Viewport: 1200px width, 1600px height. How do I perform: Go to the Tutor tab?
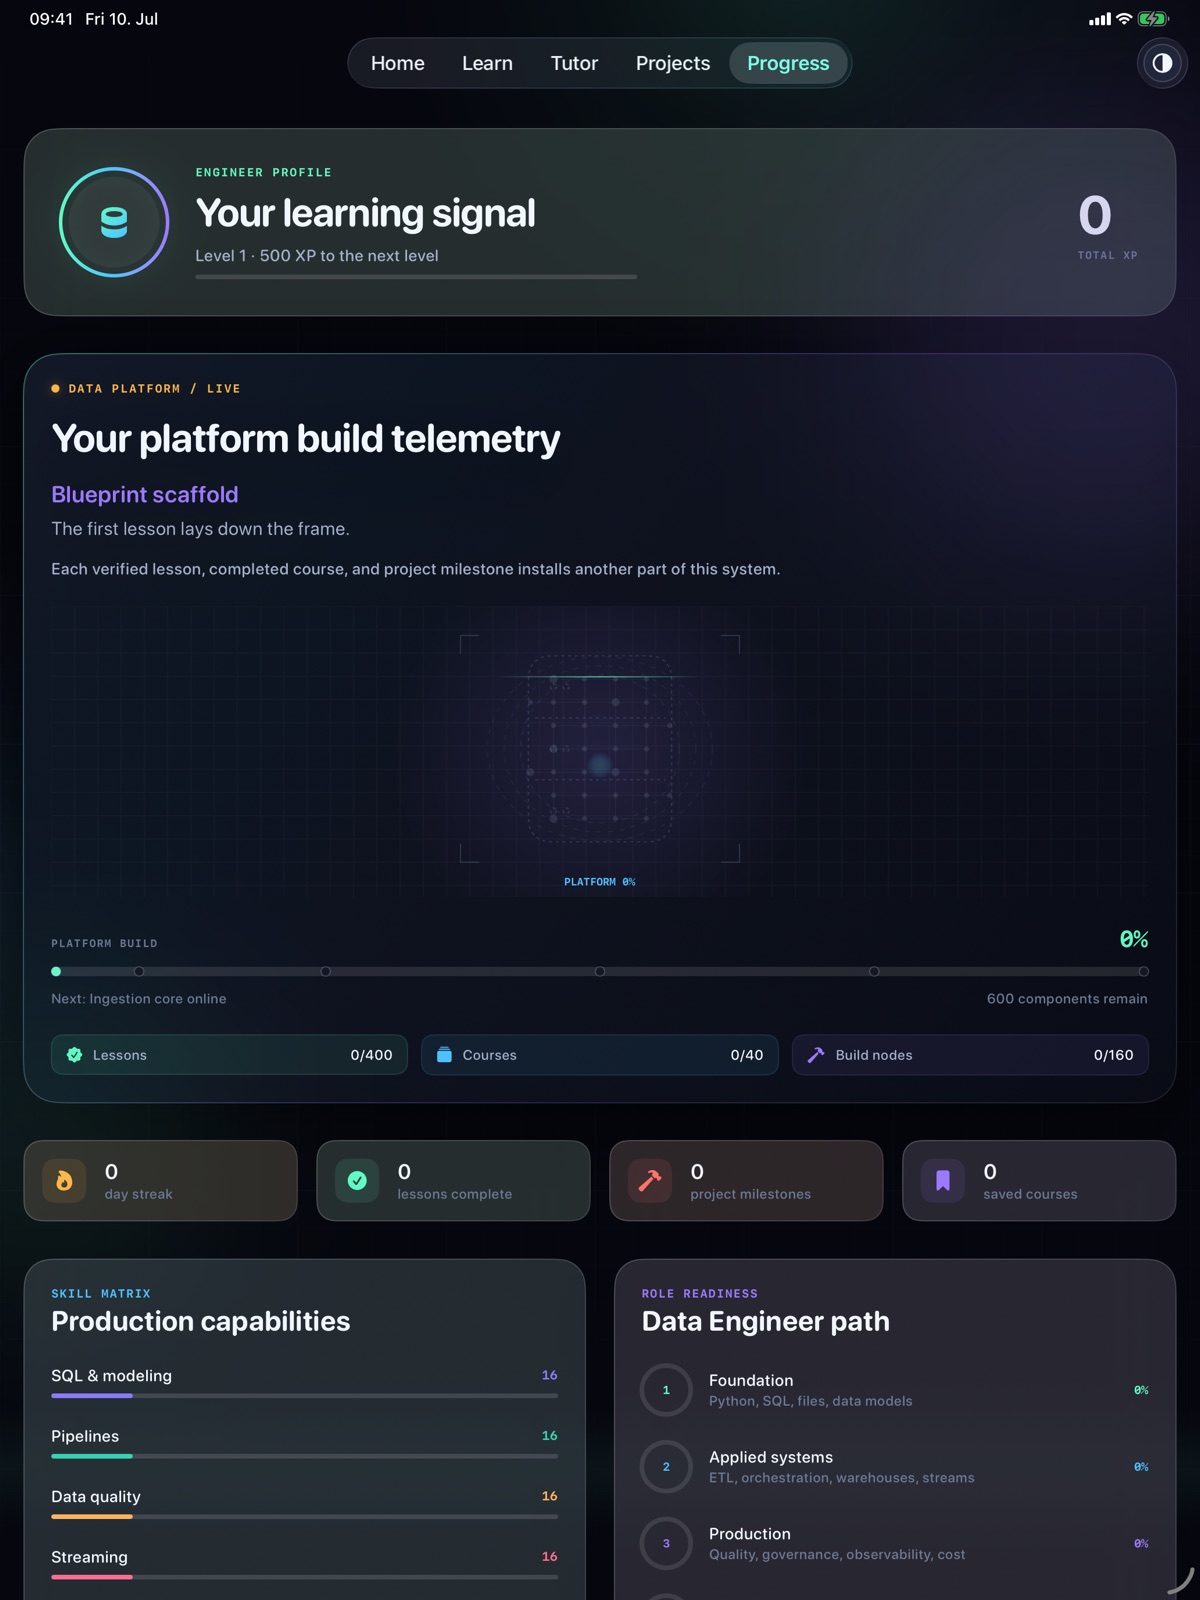tap(574, 63)
